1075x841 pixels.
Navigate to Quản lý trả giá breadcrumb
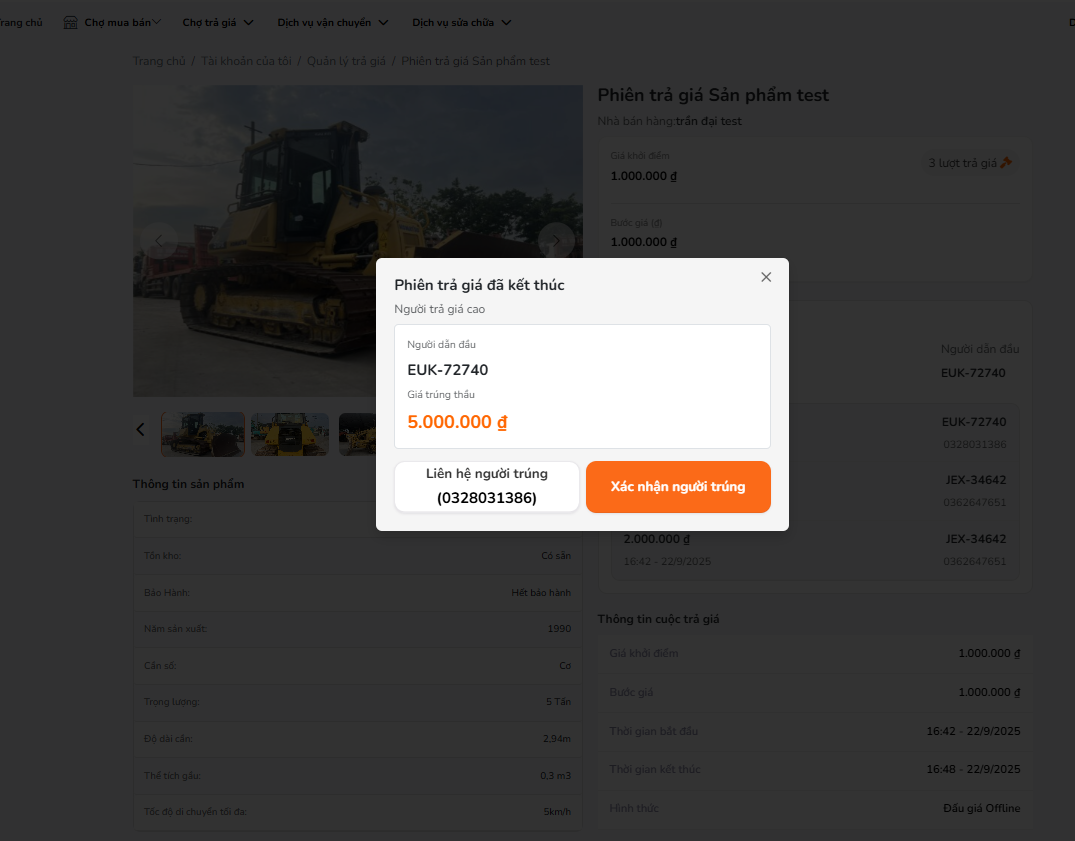(x=346, y=61)
